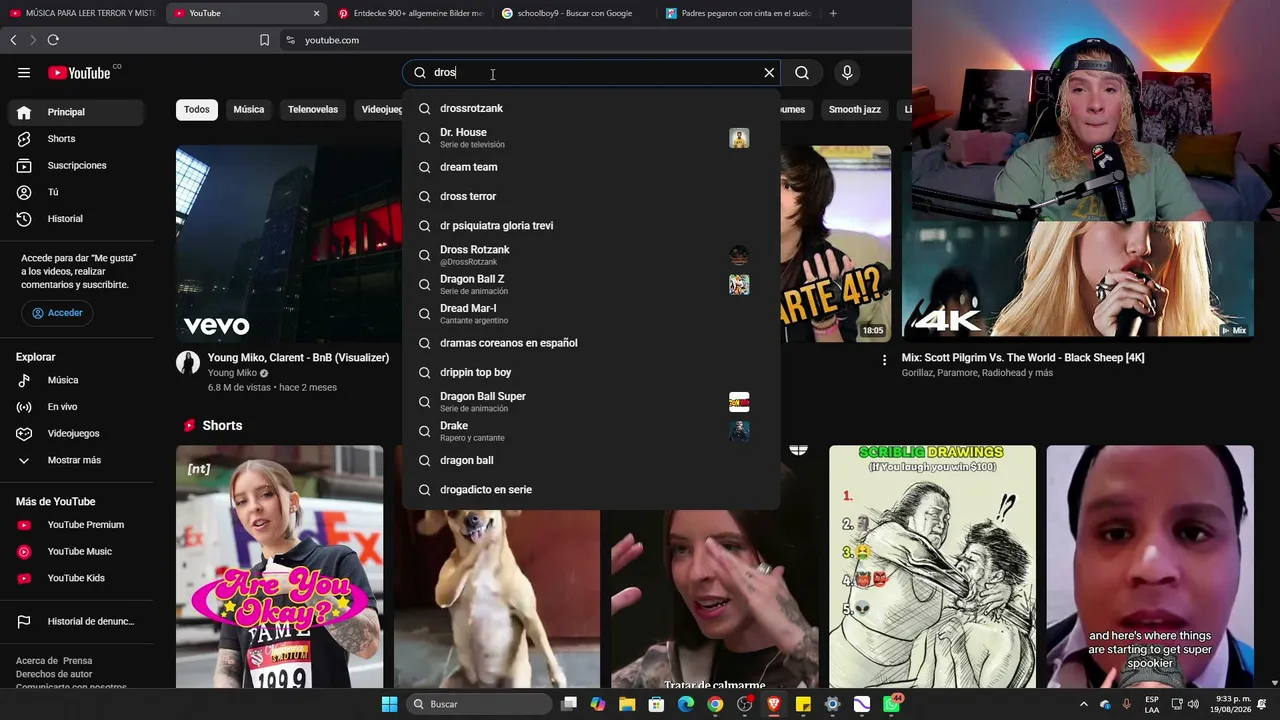Go back in browser history
This screenshot has width=1280, height=720.
point(13,40)
